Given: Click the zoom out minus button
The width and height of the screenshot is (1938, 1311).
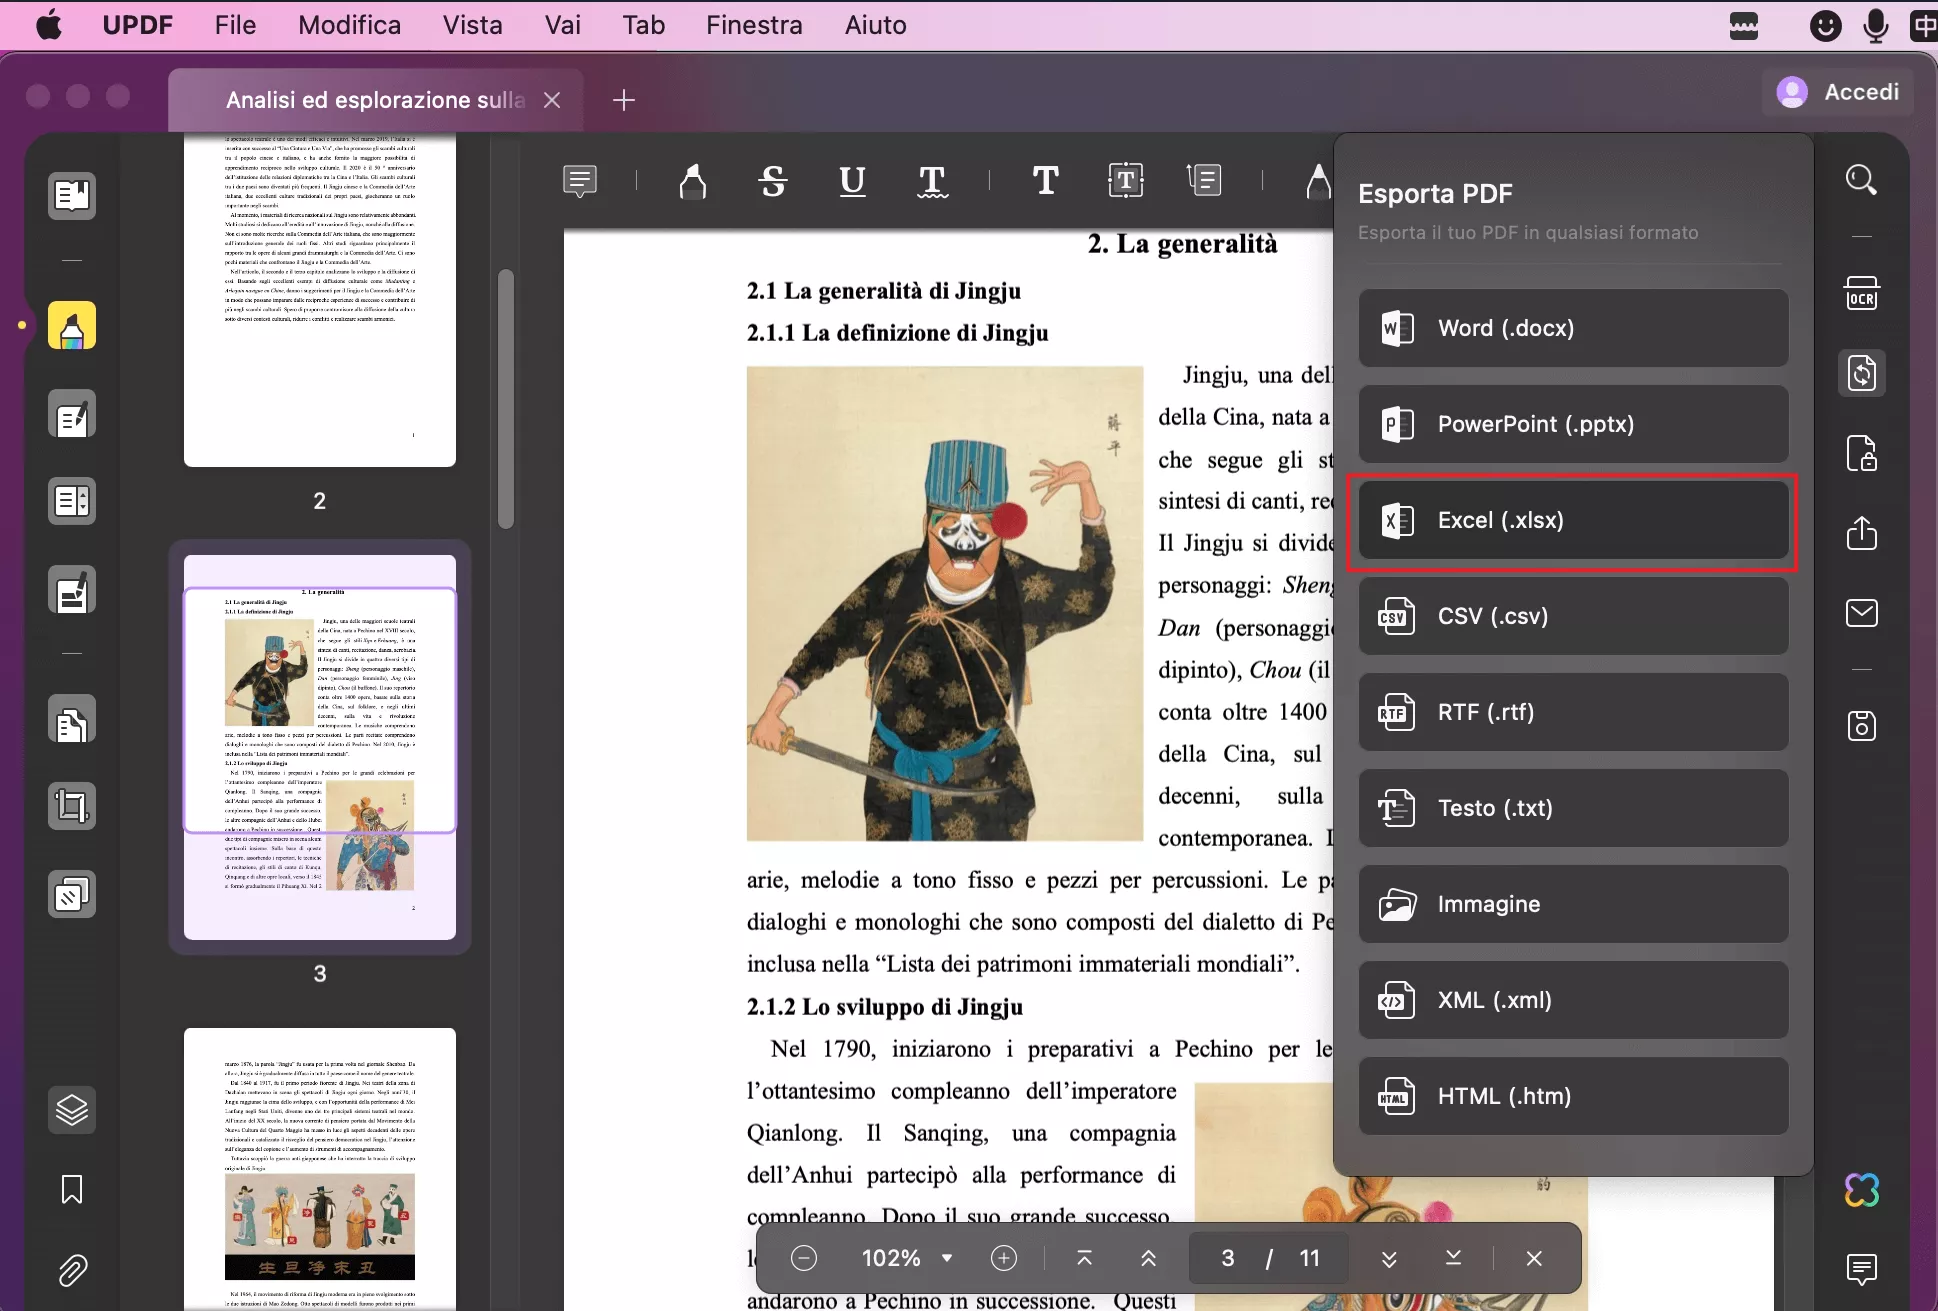Looking at the screenshot, I should pyautogui.click(x=804, y=1258).
